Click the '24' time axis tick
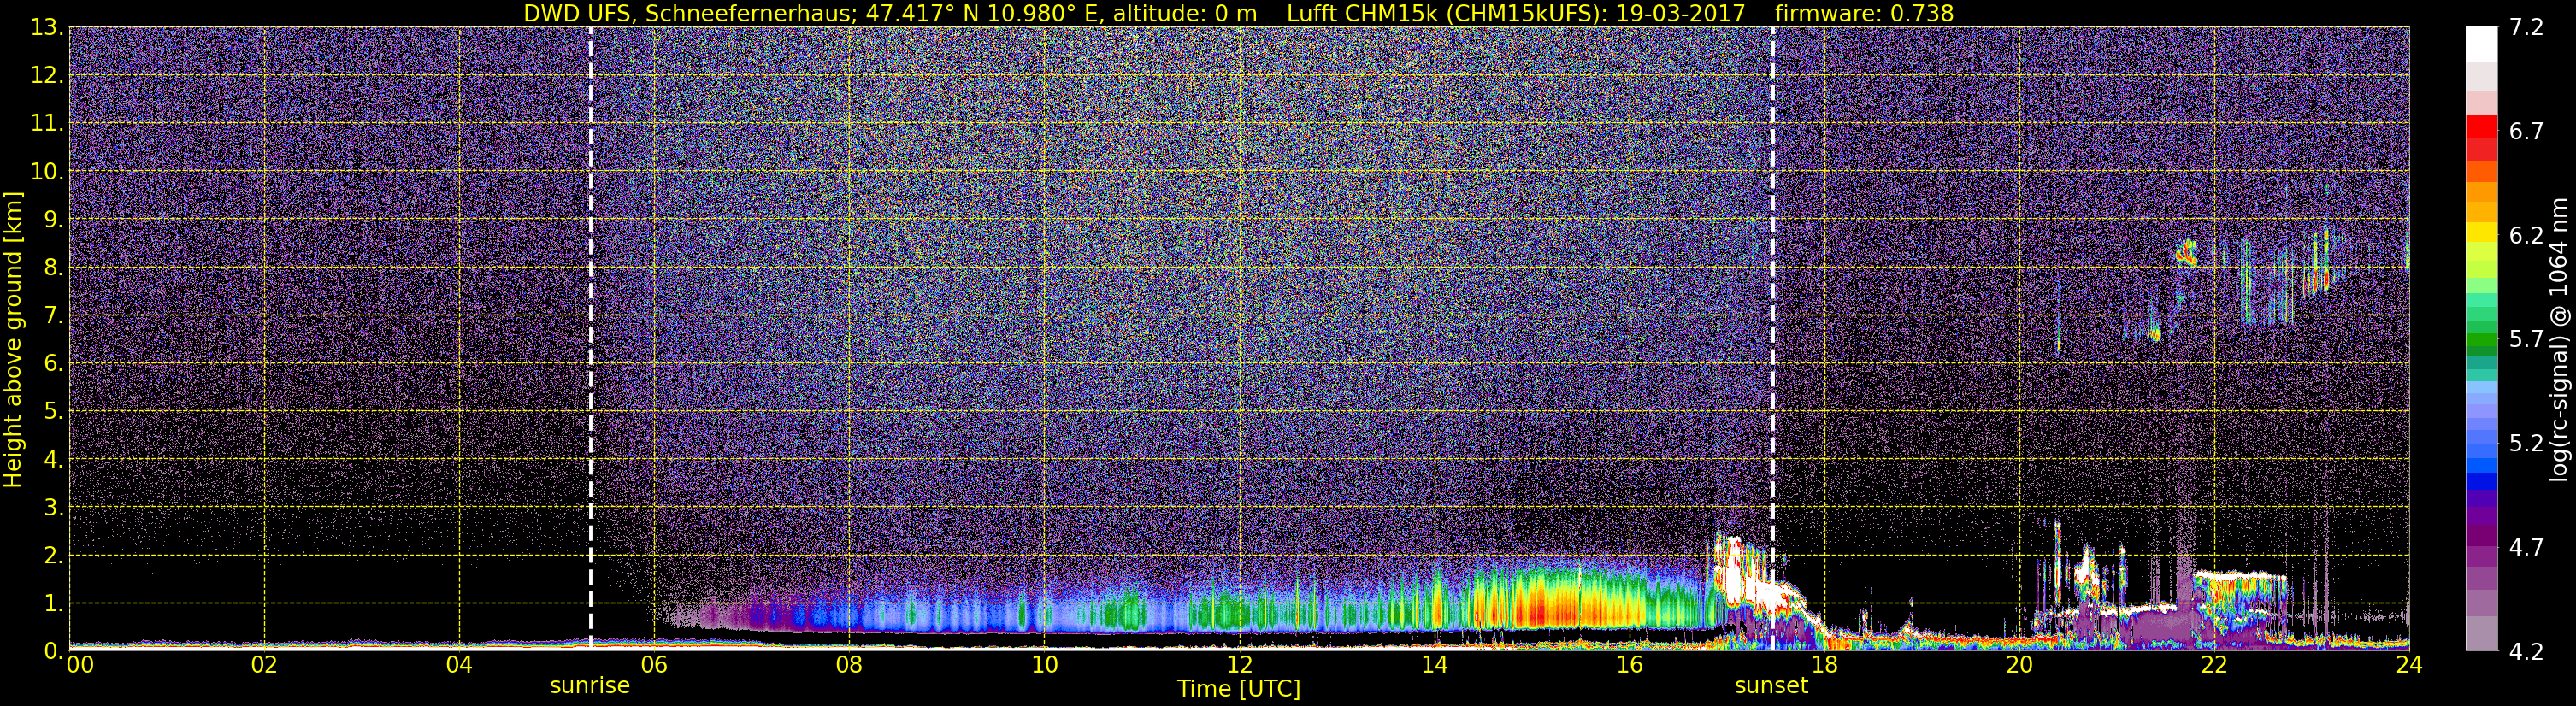 (x=2409, y=665)
